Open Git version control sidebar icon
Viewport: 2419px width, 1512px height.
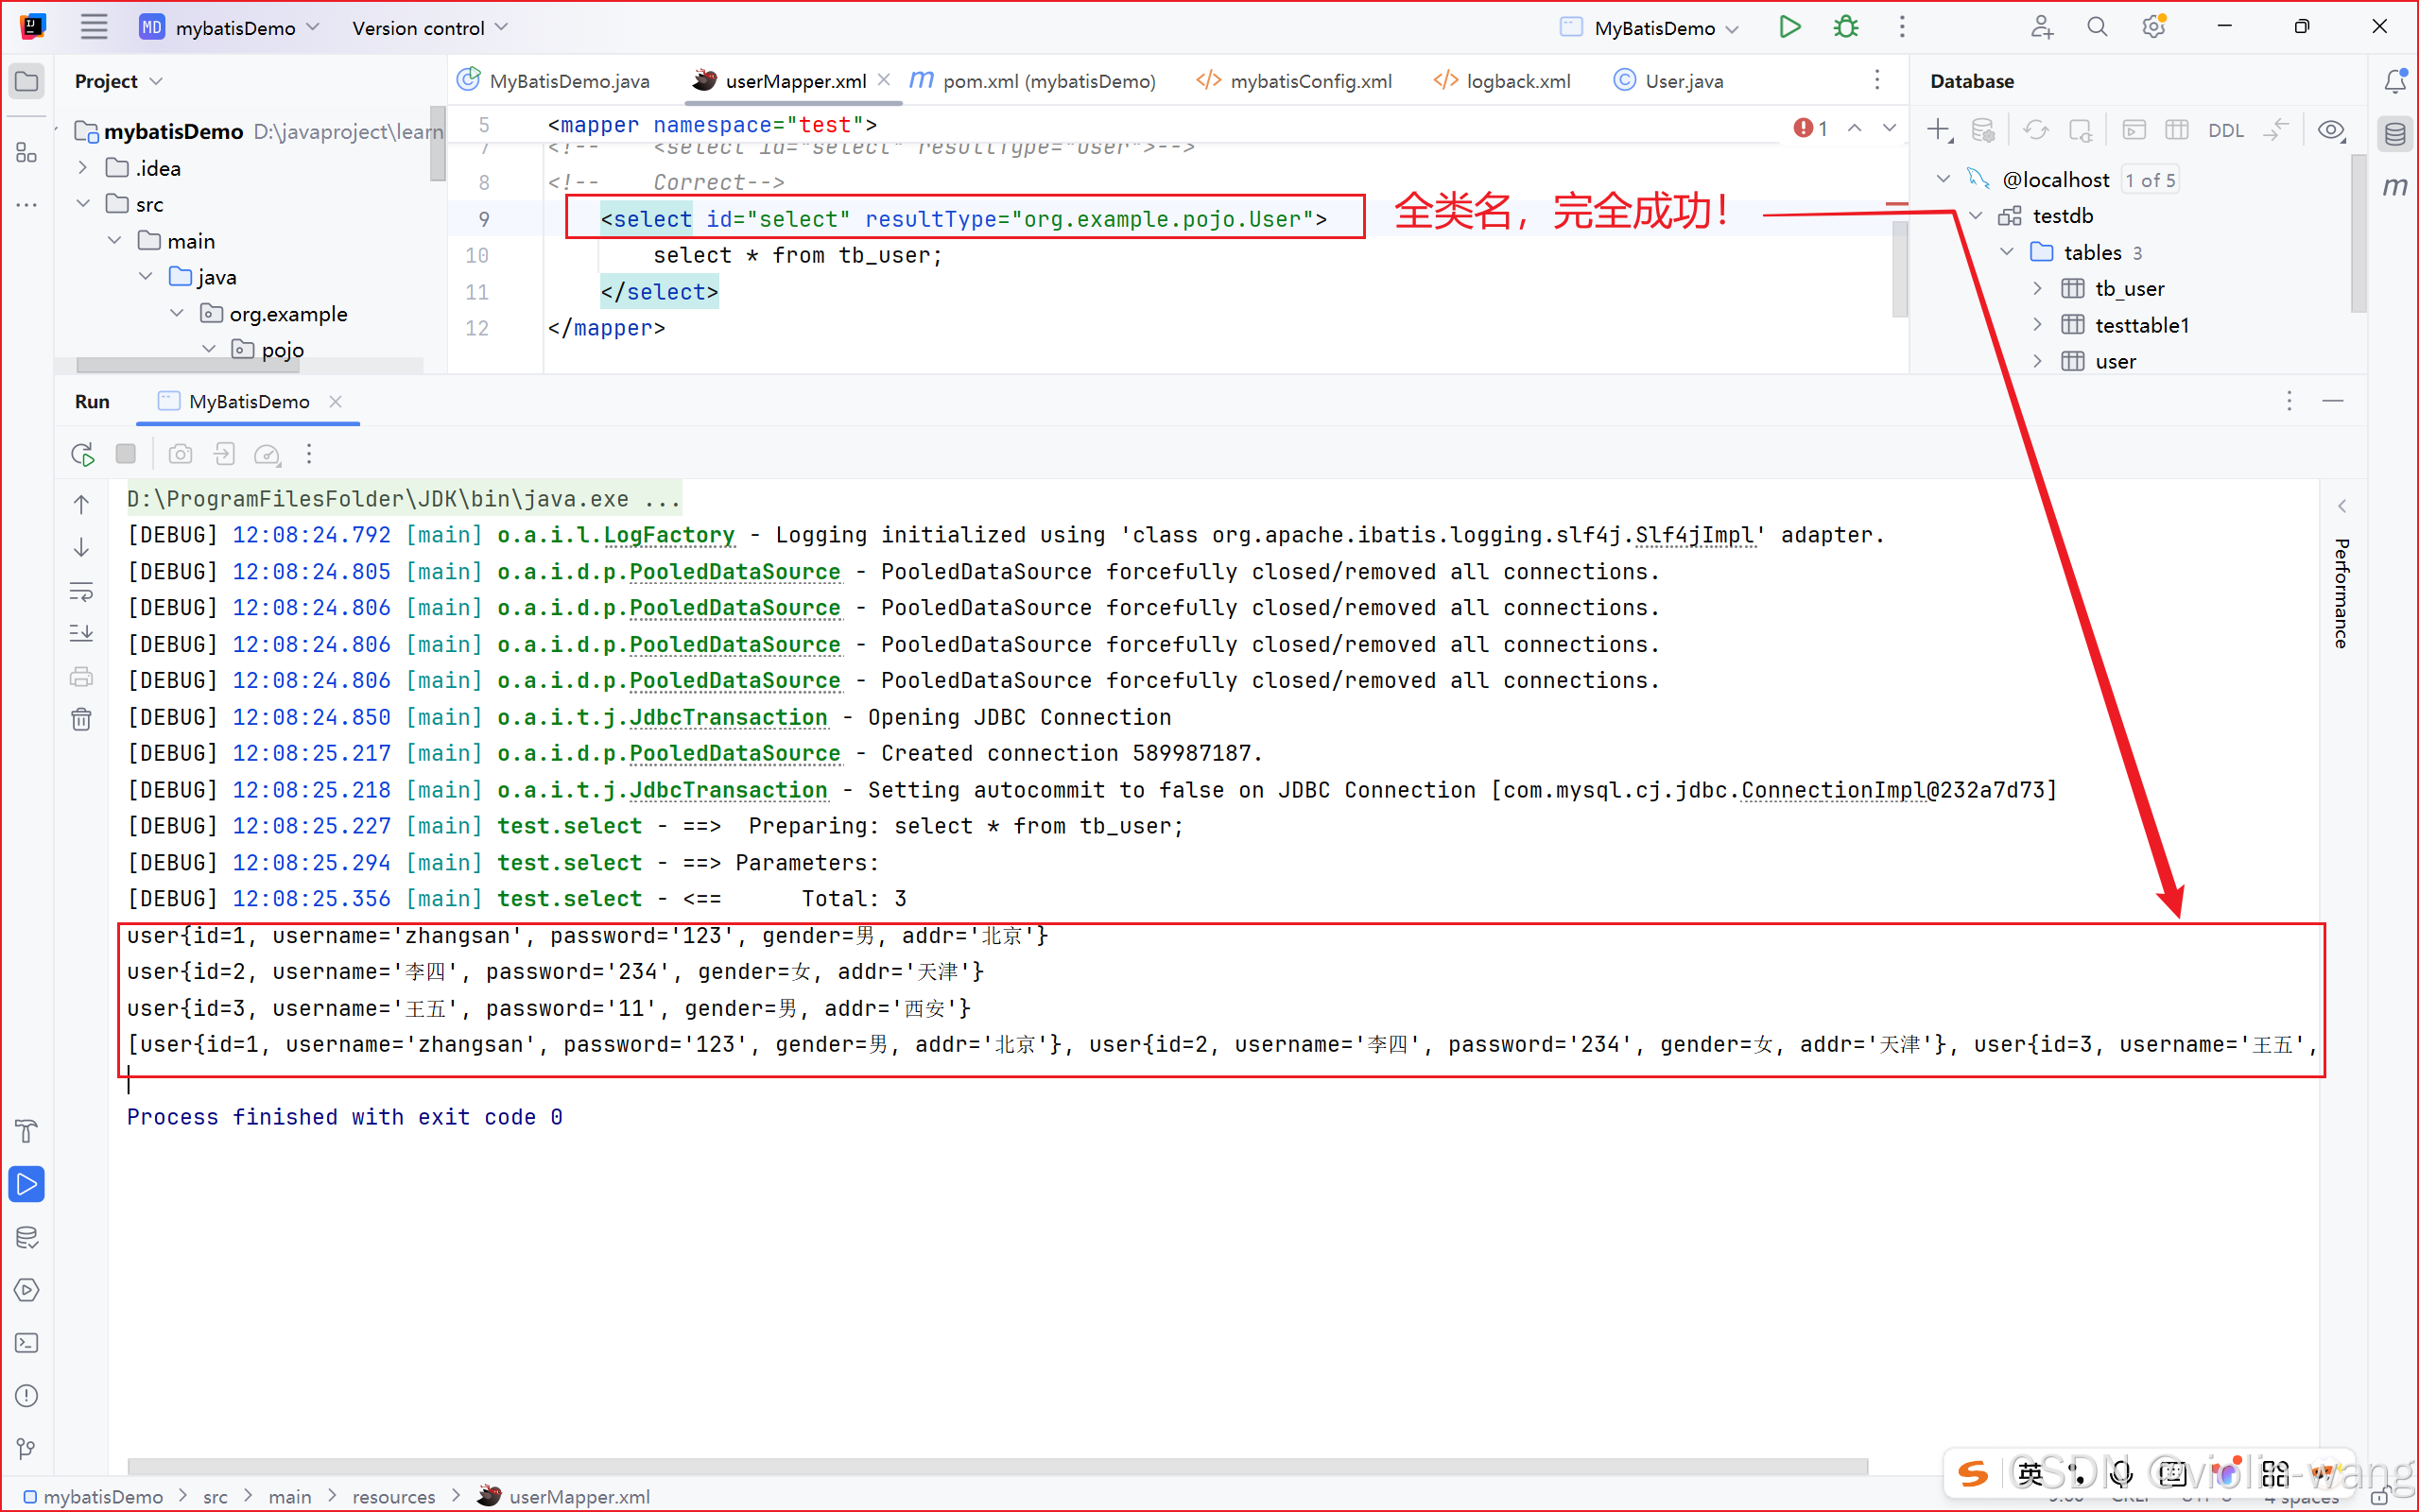pyautogui.click(x=27, y=1448)
